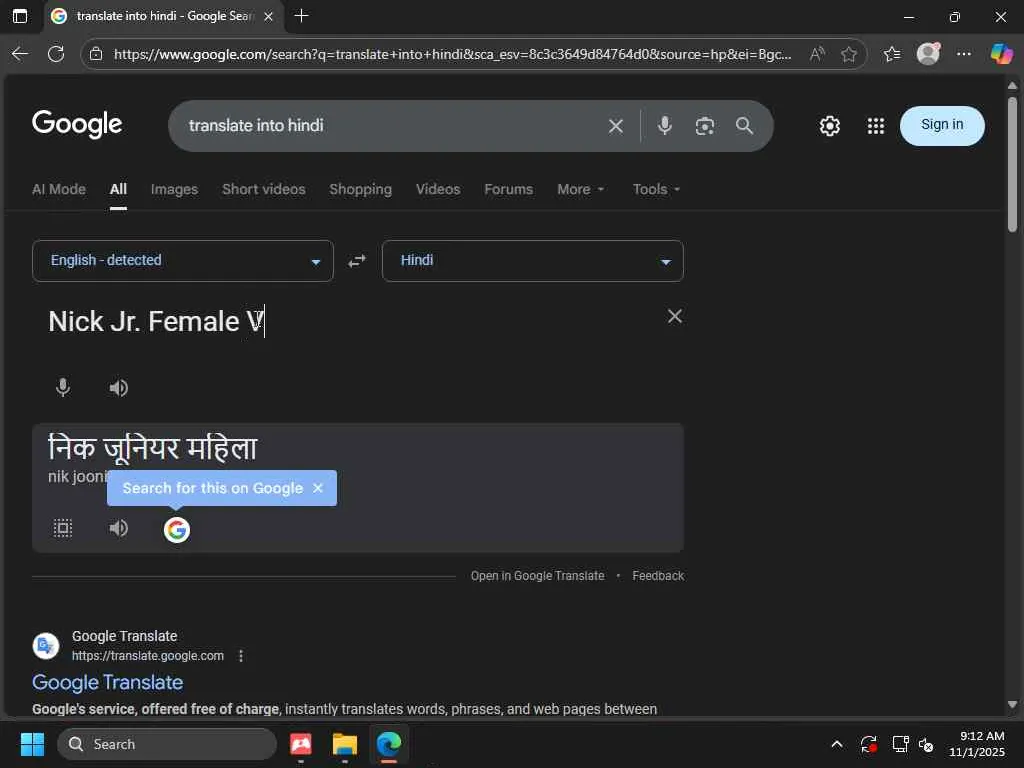
Task: Click the Google Translate favicon
Action: (x=46, y=646)
